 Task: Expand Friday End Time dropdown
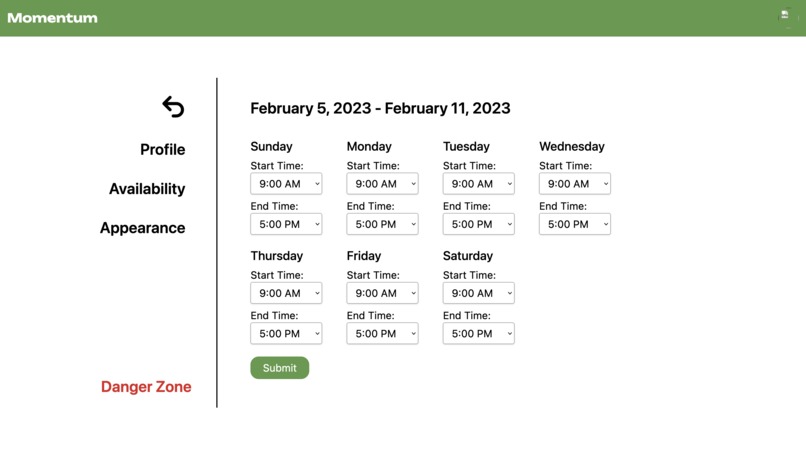[382, 333]
